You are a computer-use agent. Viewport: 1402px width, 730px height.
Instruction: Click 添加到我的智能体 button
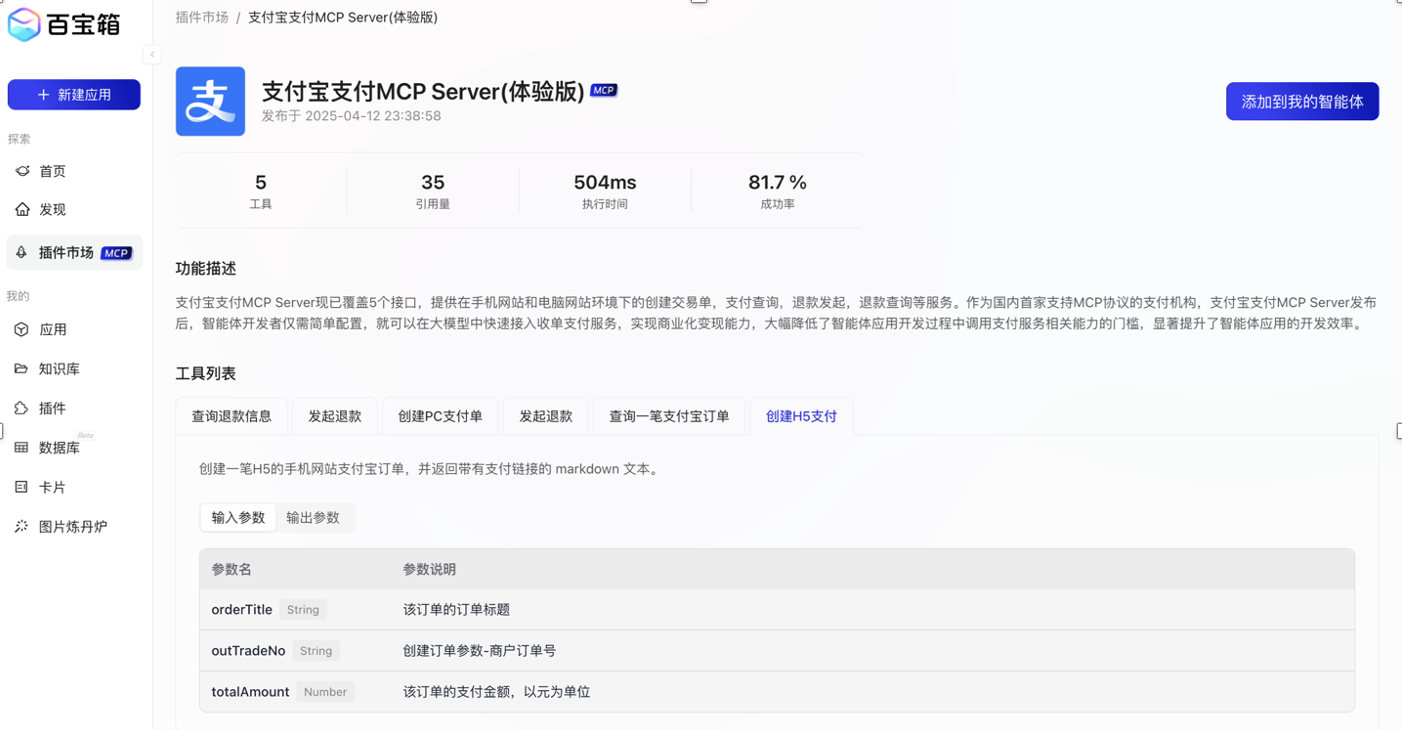point(1302,101)
